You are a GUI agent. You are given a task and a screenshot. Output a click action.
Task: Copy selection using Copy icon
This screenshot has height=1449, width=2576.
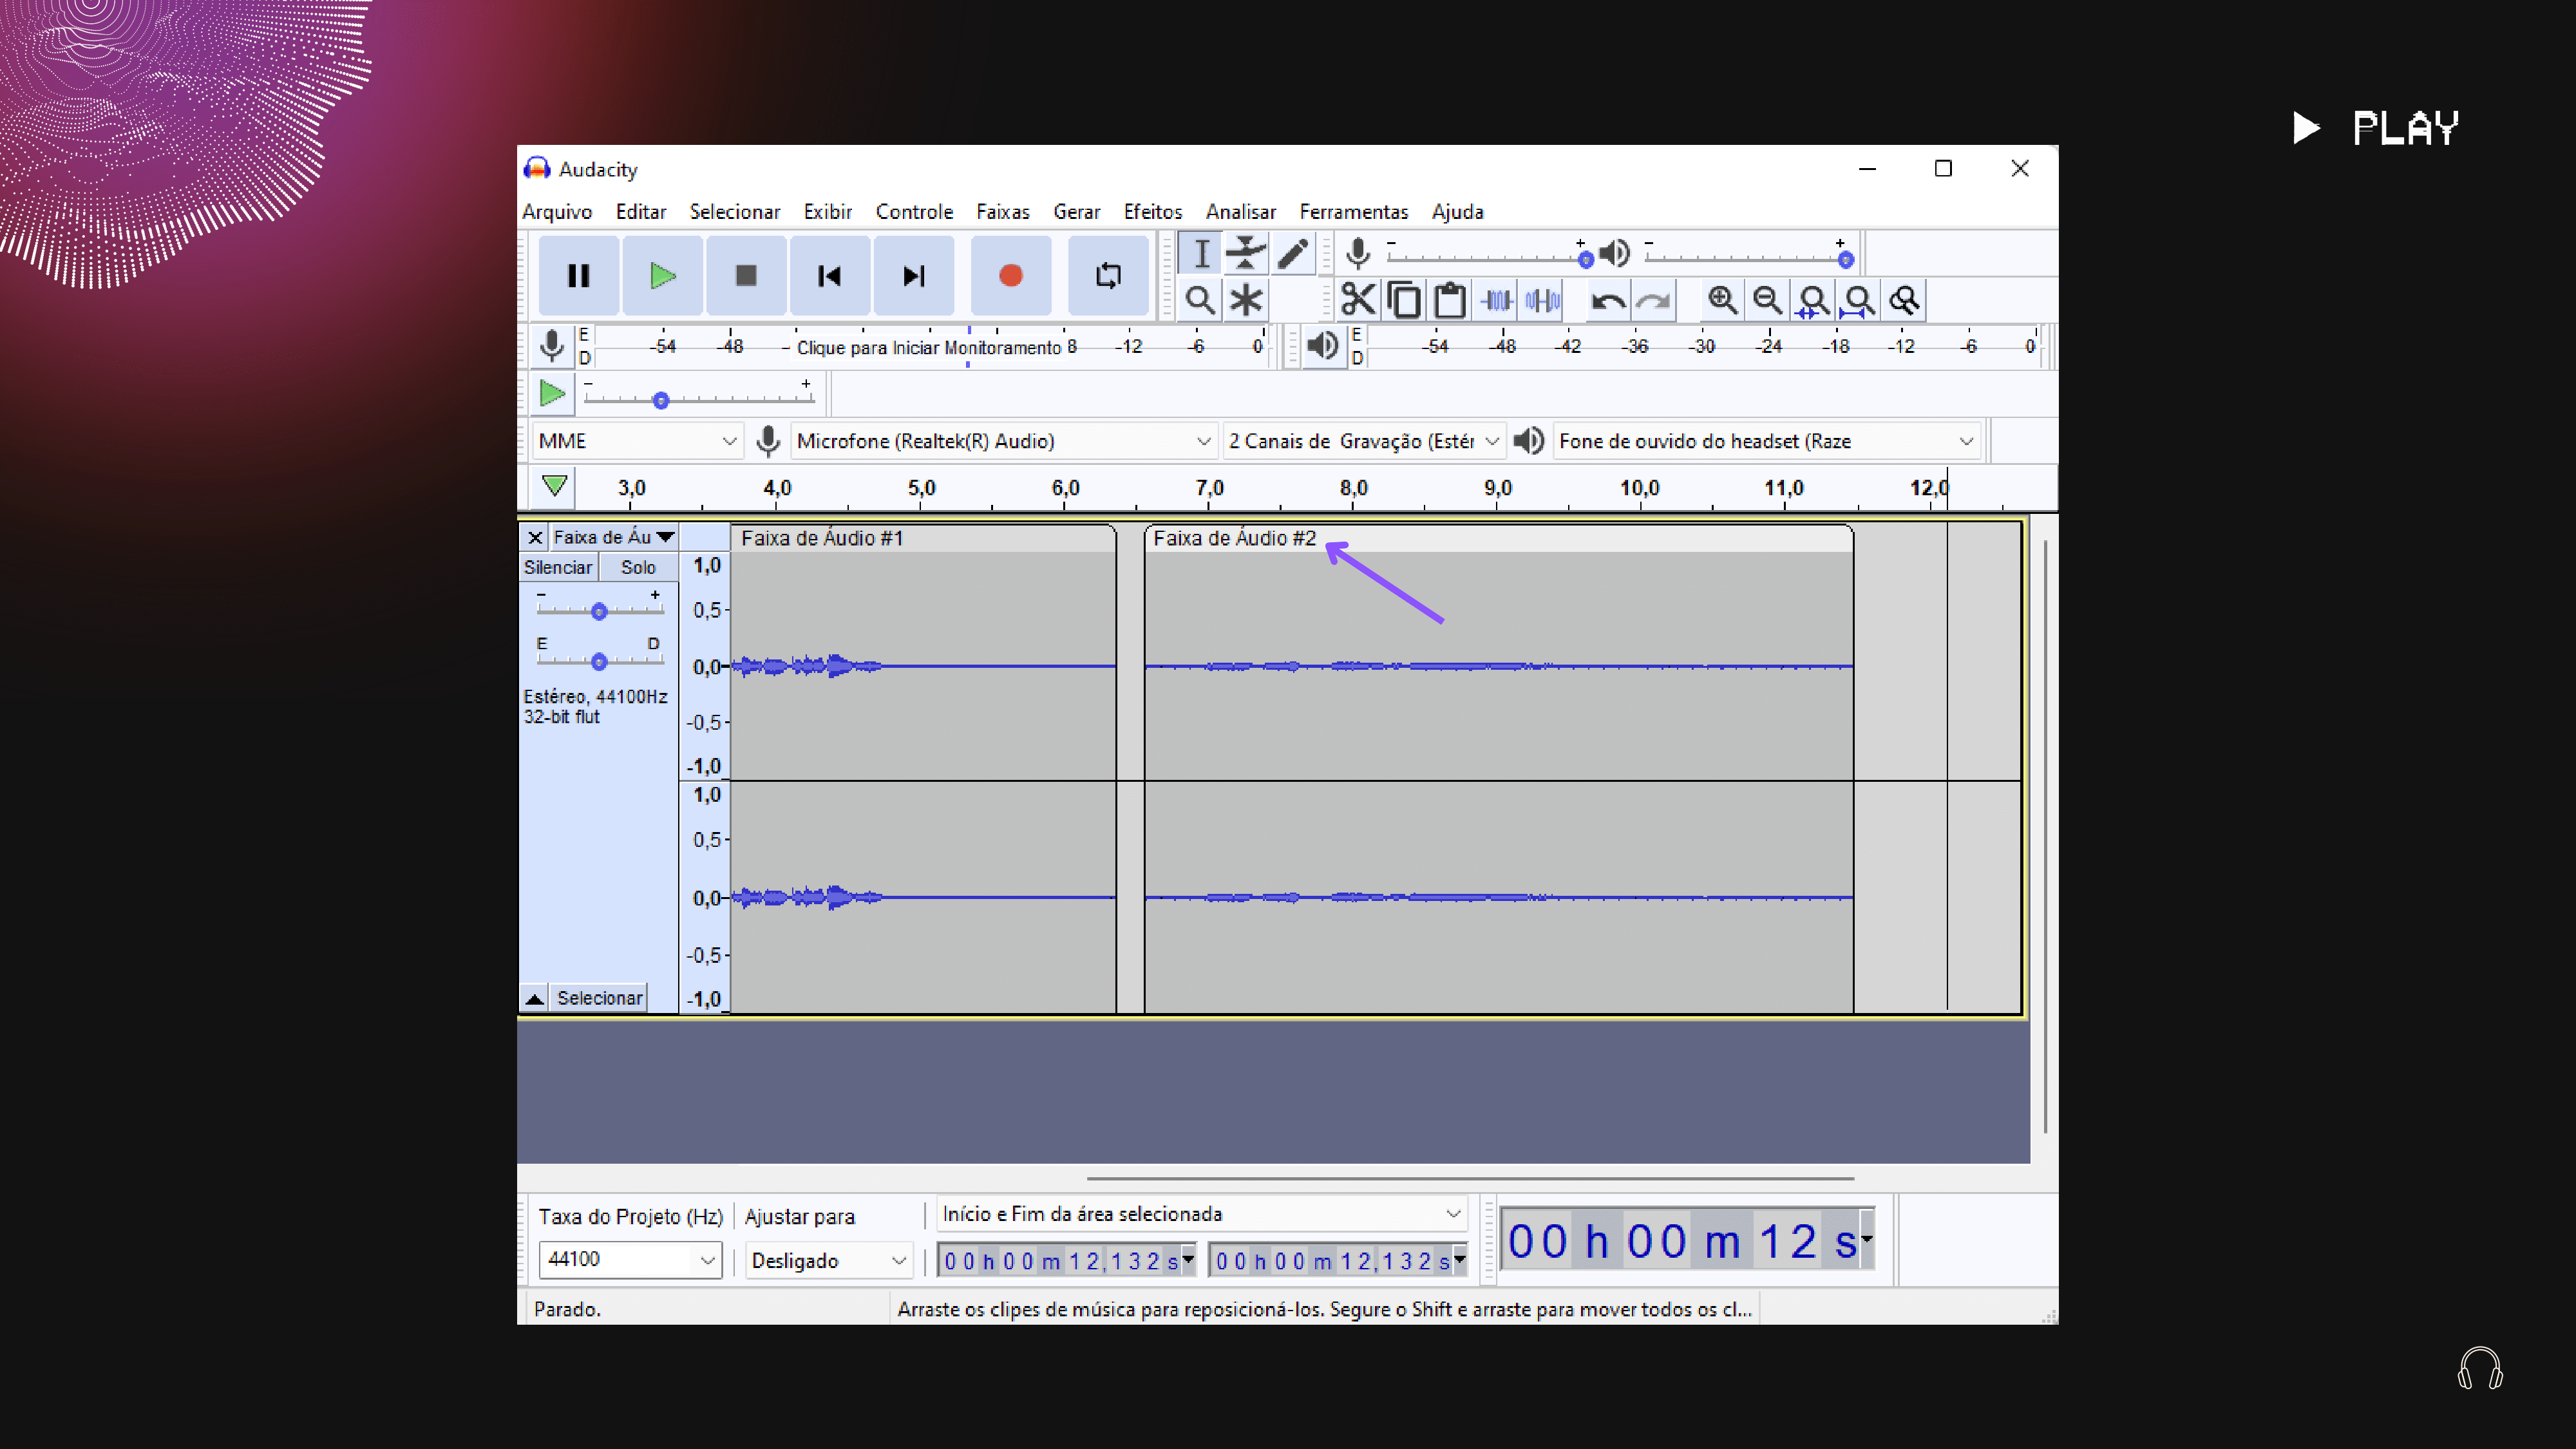click(x=1404, y=300)
